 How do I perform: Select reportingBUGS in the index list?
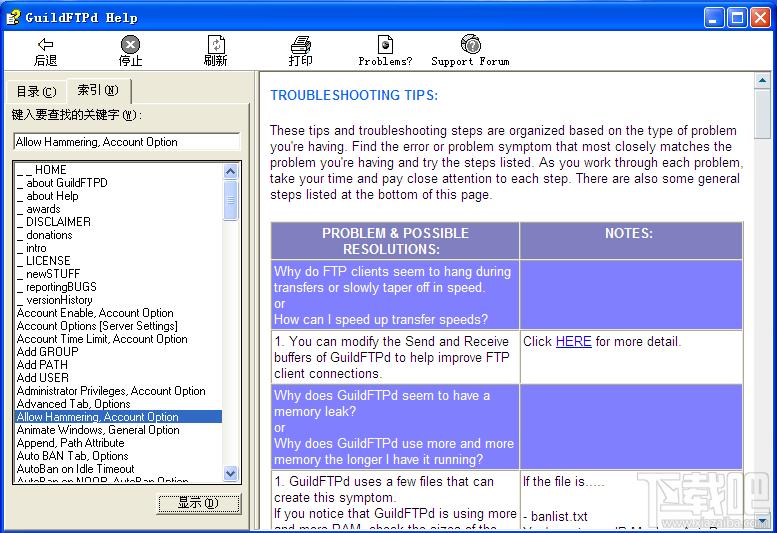coord(61,287)
